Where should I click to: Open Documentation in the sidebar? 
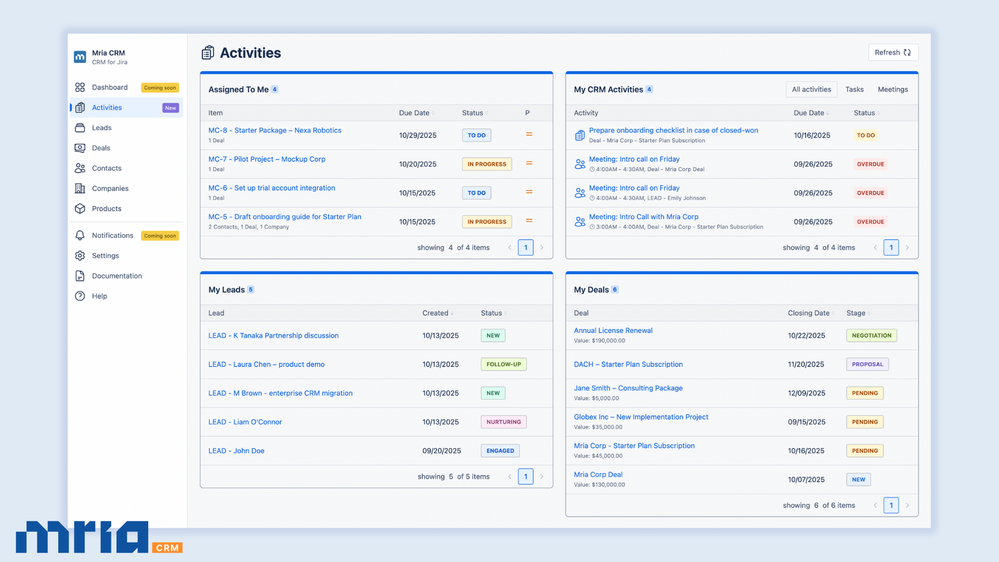[117, 276]
